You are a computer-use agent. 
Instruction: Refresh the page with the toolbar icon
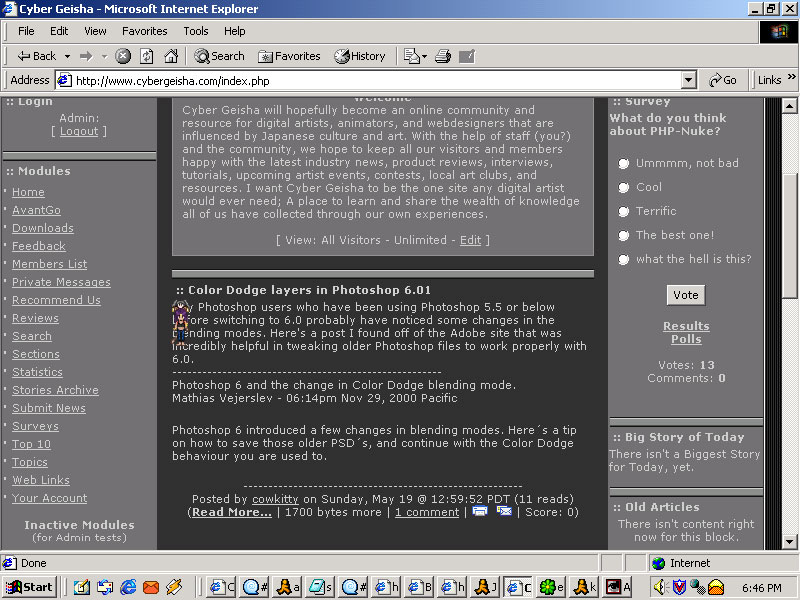147,56
